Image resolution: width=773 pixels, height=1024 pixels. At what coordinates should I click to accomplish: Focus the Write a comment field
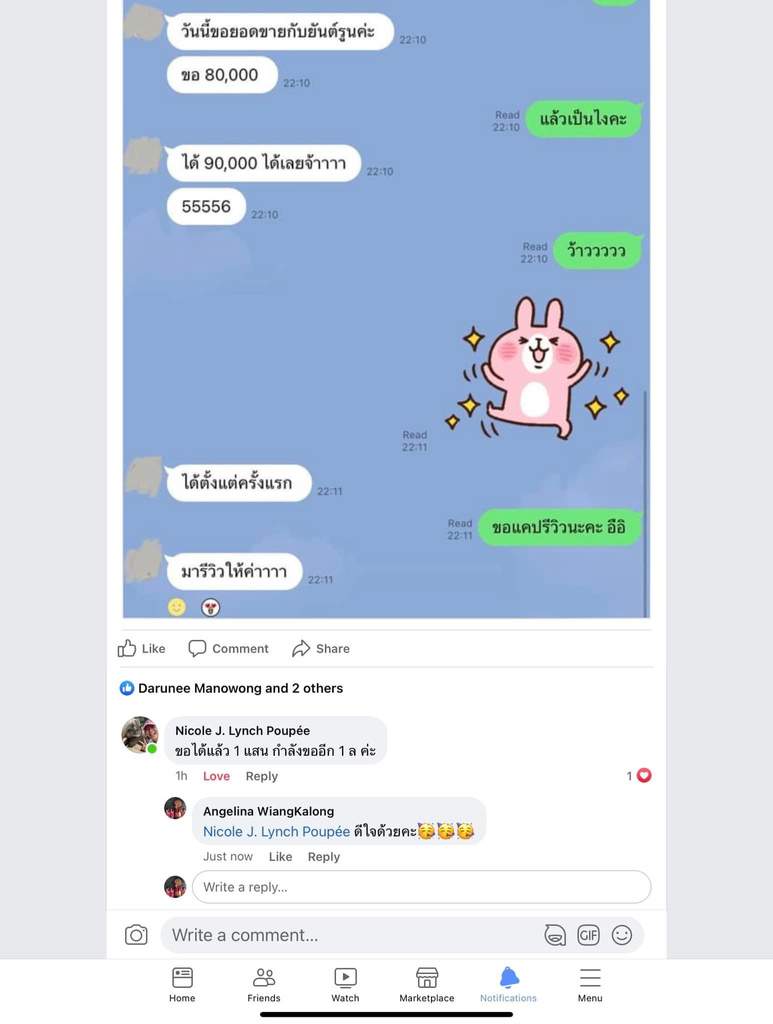pyautogui.click(x=353, y=935)
